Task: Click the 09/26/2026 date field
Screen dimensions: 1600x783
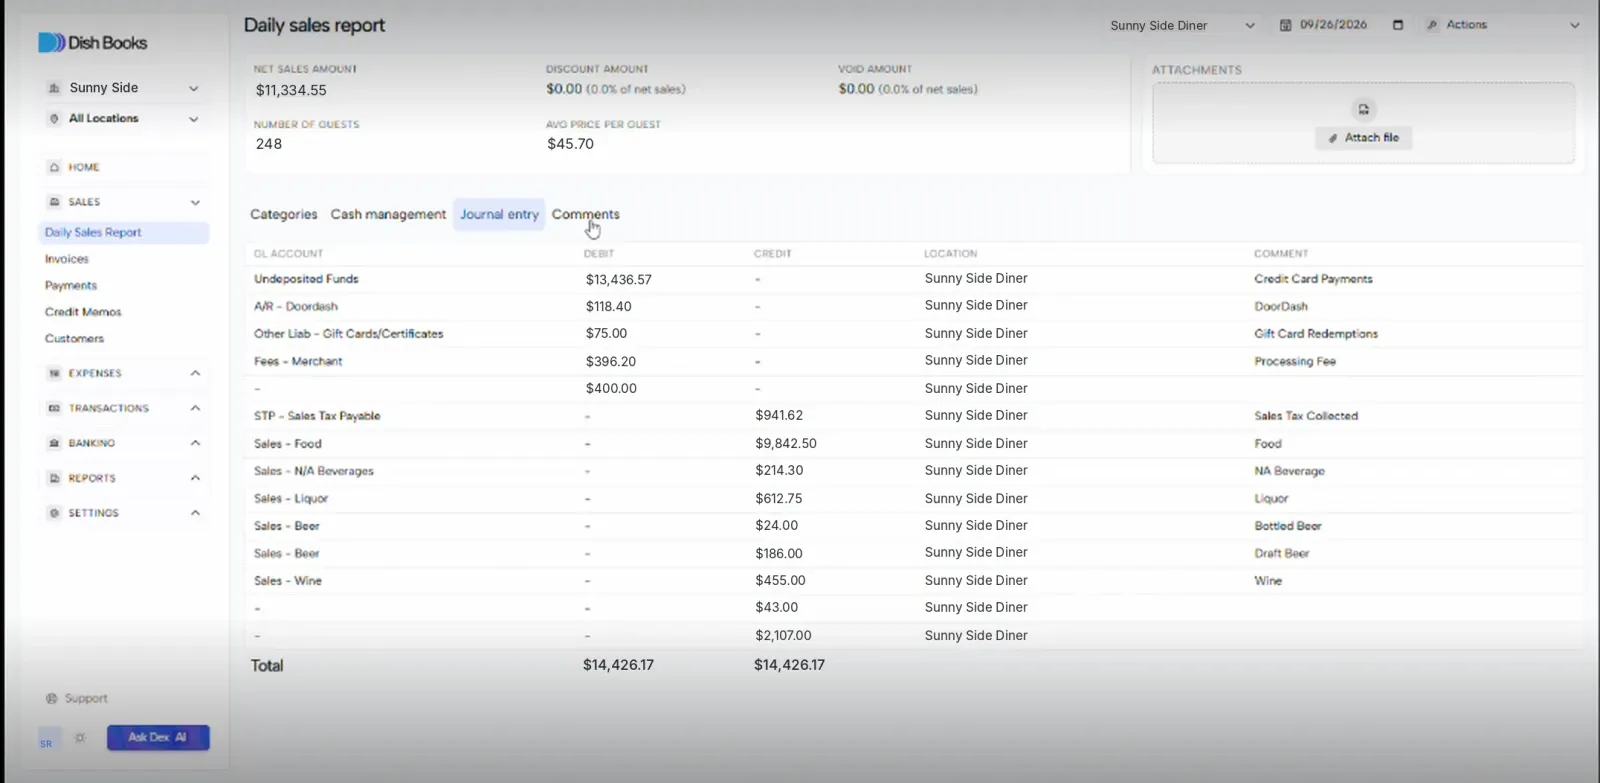Action: point(1333,25)
